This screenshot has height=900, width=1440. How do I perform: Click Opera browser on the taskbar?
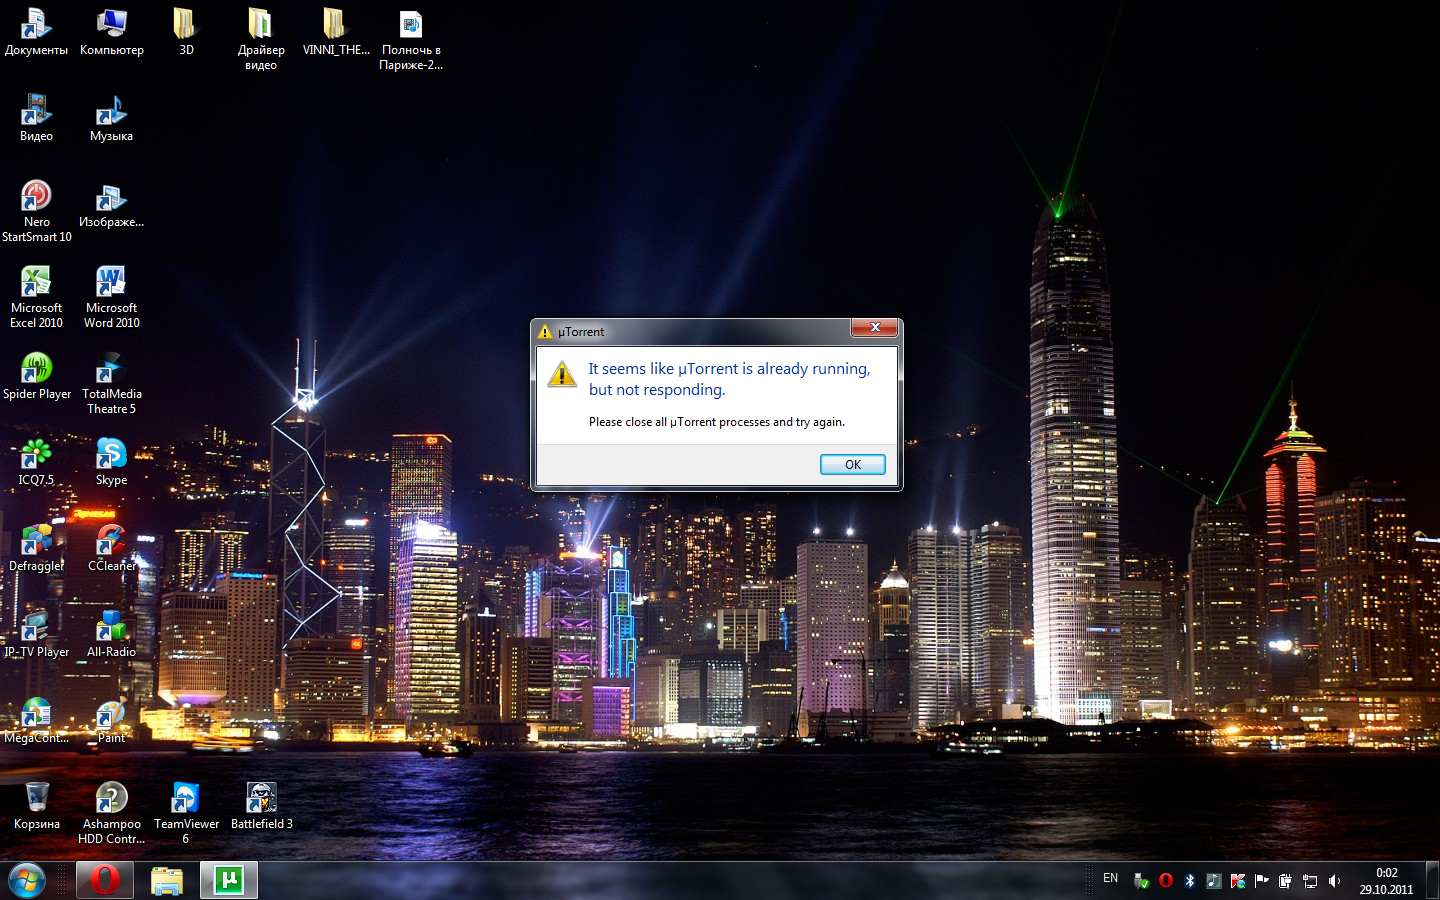click(x=105, y=880)
